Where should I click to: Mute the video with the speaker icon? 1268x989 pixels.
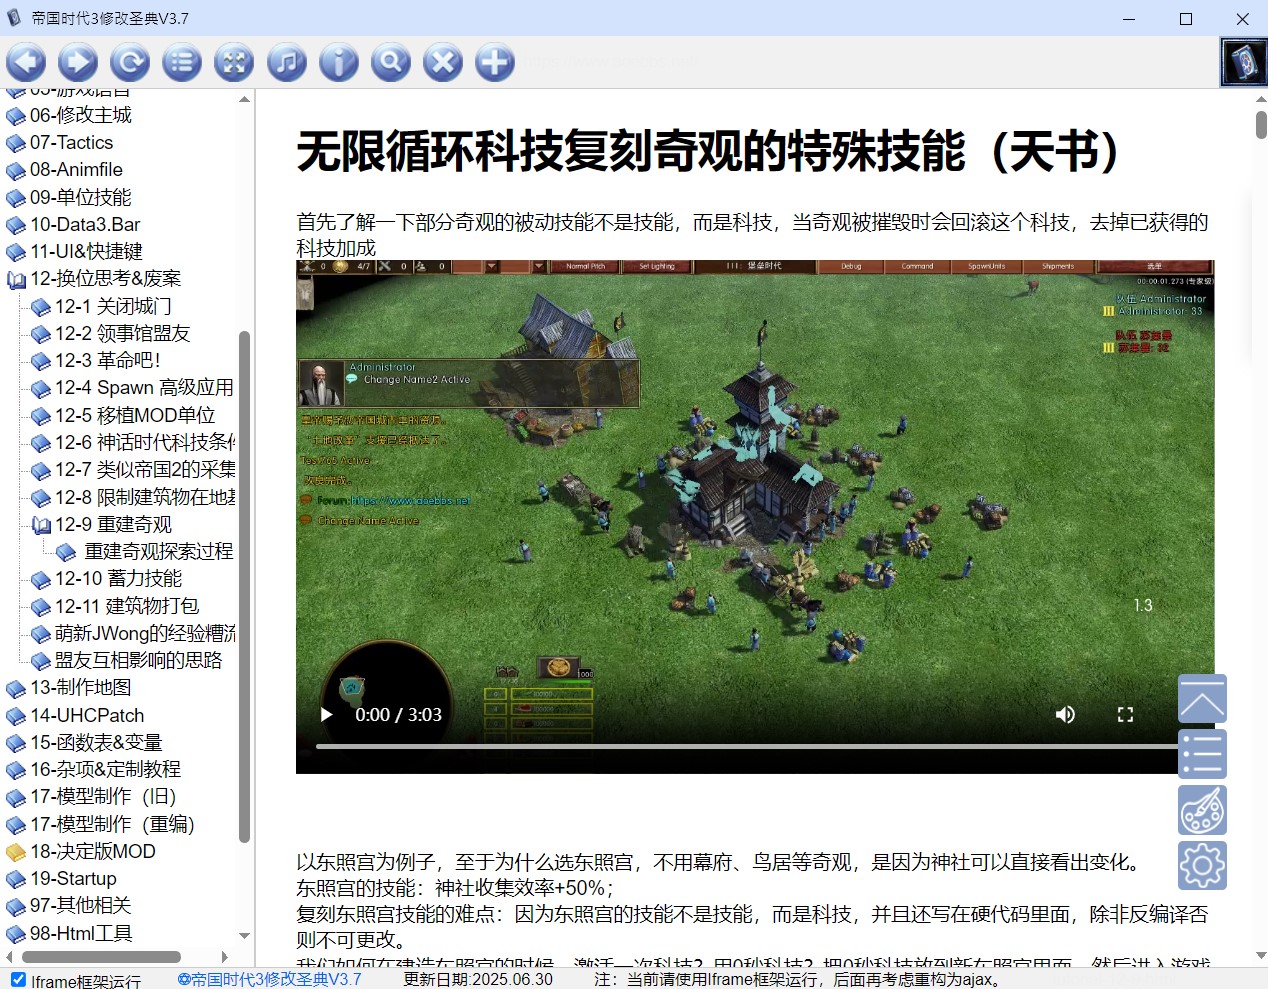tap(1065, 714)
